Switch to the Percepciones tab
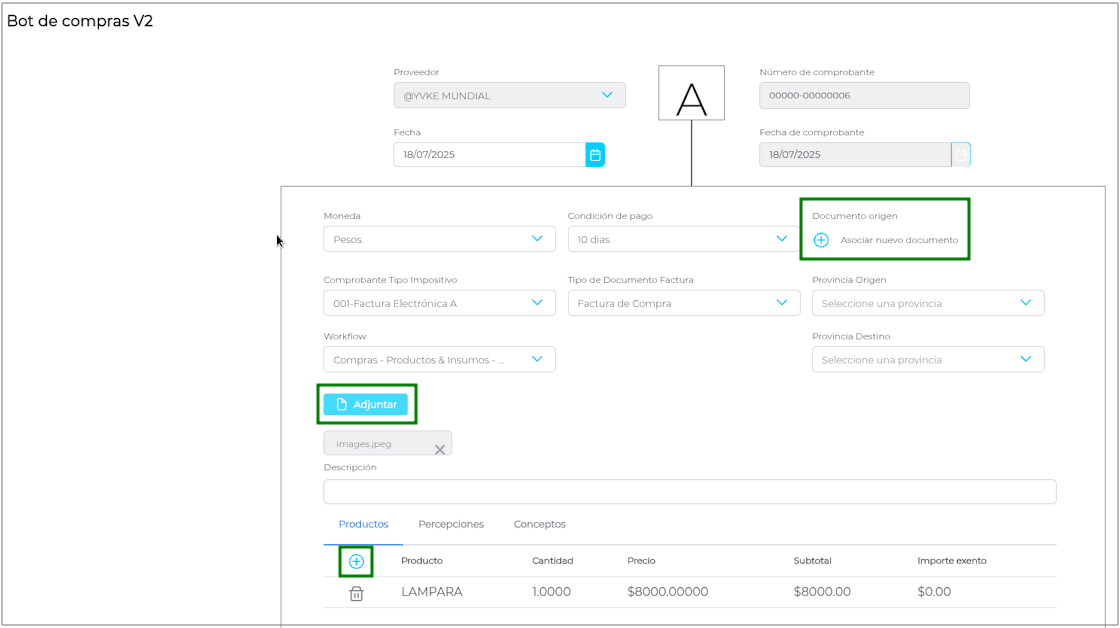This screenshot has width=1120, height=628. point(451,524)
